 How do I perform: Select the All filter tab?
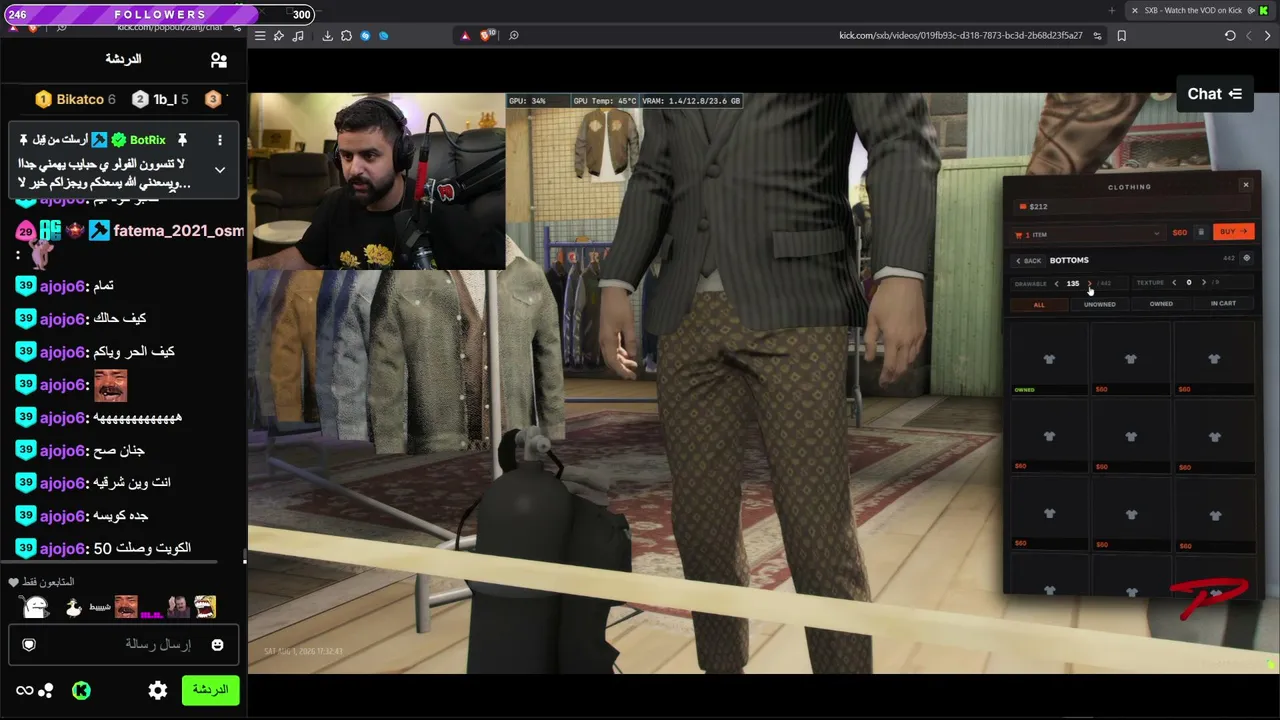click(x=1039, y=305)
